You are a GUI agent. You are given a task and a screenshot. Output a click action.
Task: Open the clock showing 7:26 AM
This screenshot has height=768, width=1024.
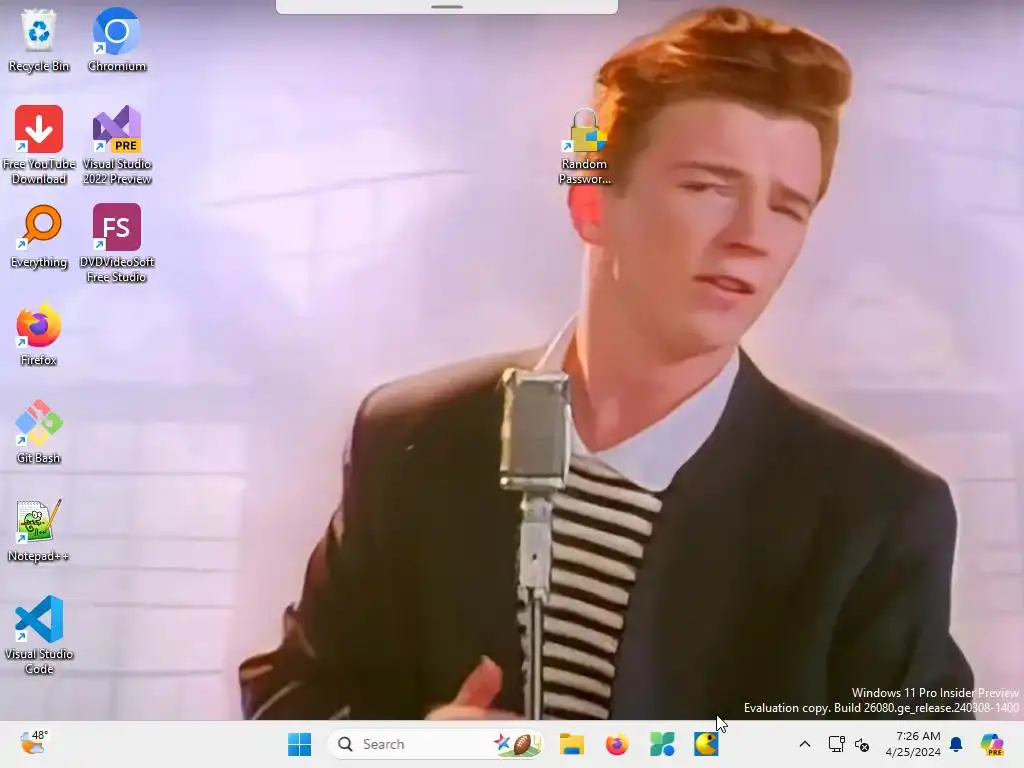point(913,744)
